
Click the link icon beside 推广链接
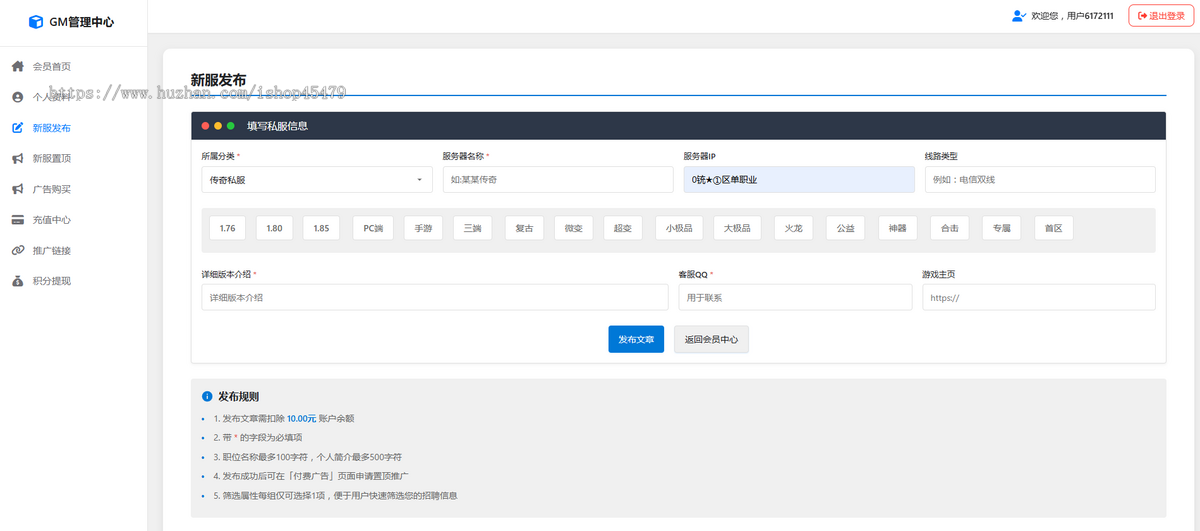(x=17, y=250)
